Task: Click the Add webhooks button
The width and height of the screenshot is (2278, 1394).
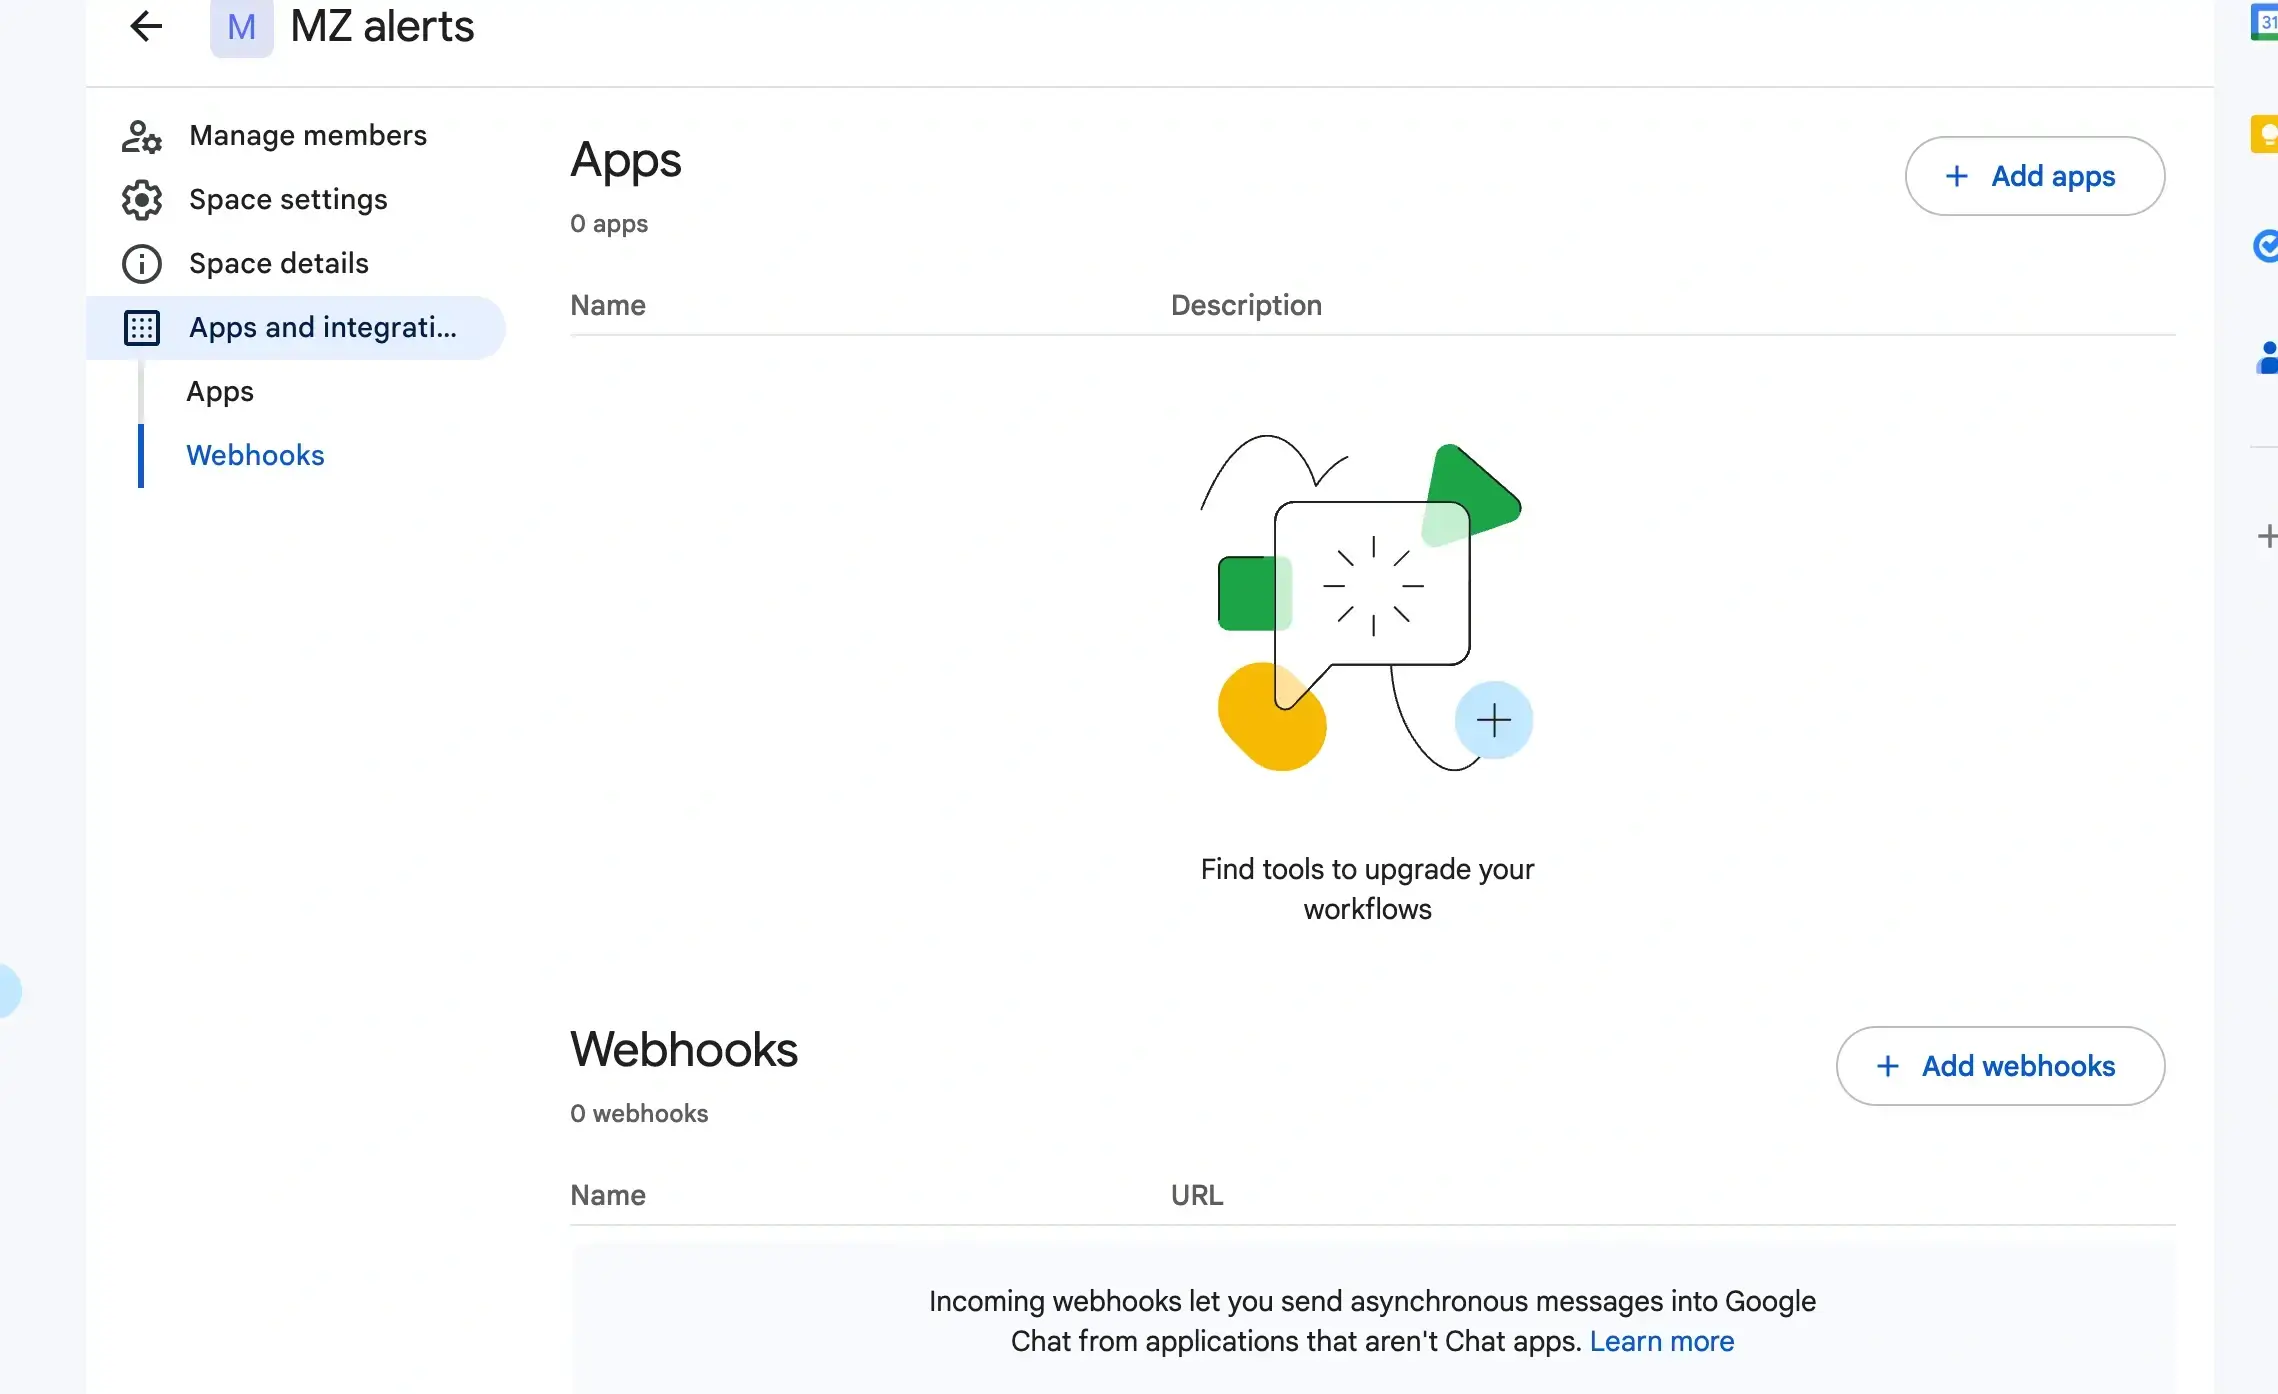Action: [1999, 1066]
